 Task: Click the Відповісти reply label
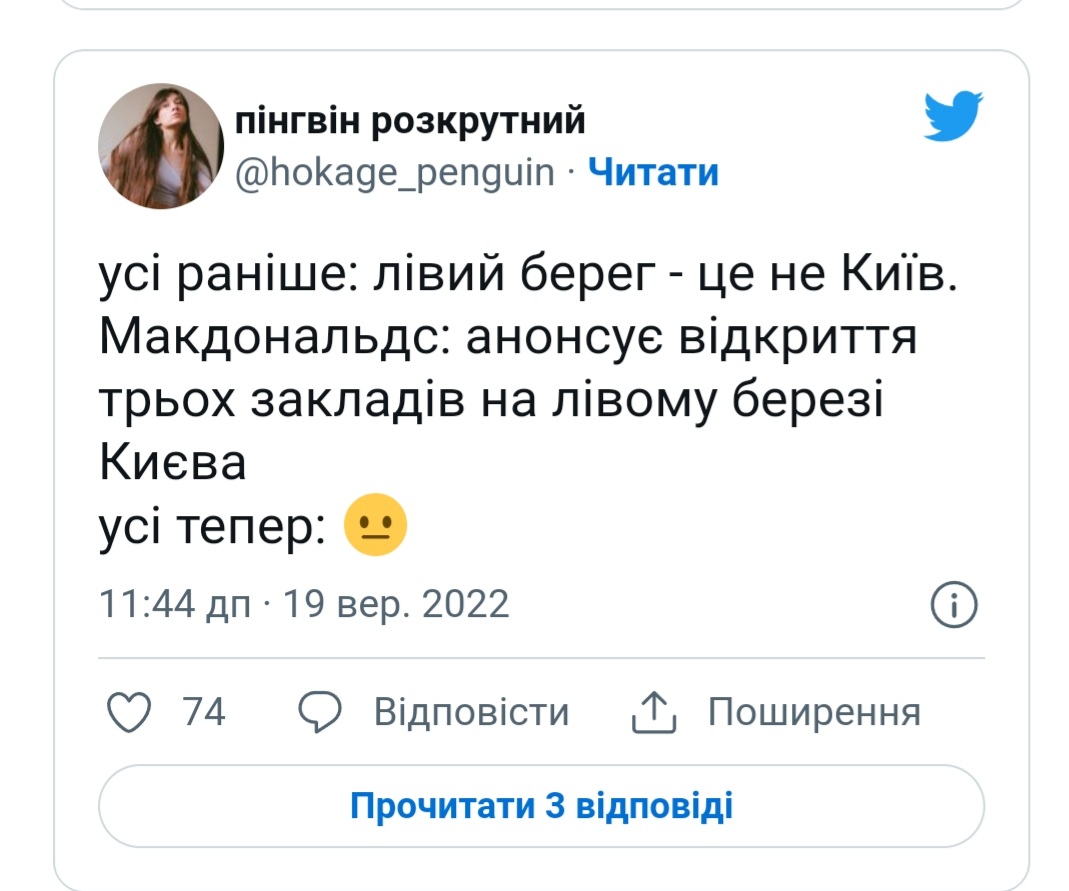point(471,713)
